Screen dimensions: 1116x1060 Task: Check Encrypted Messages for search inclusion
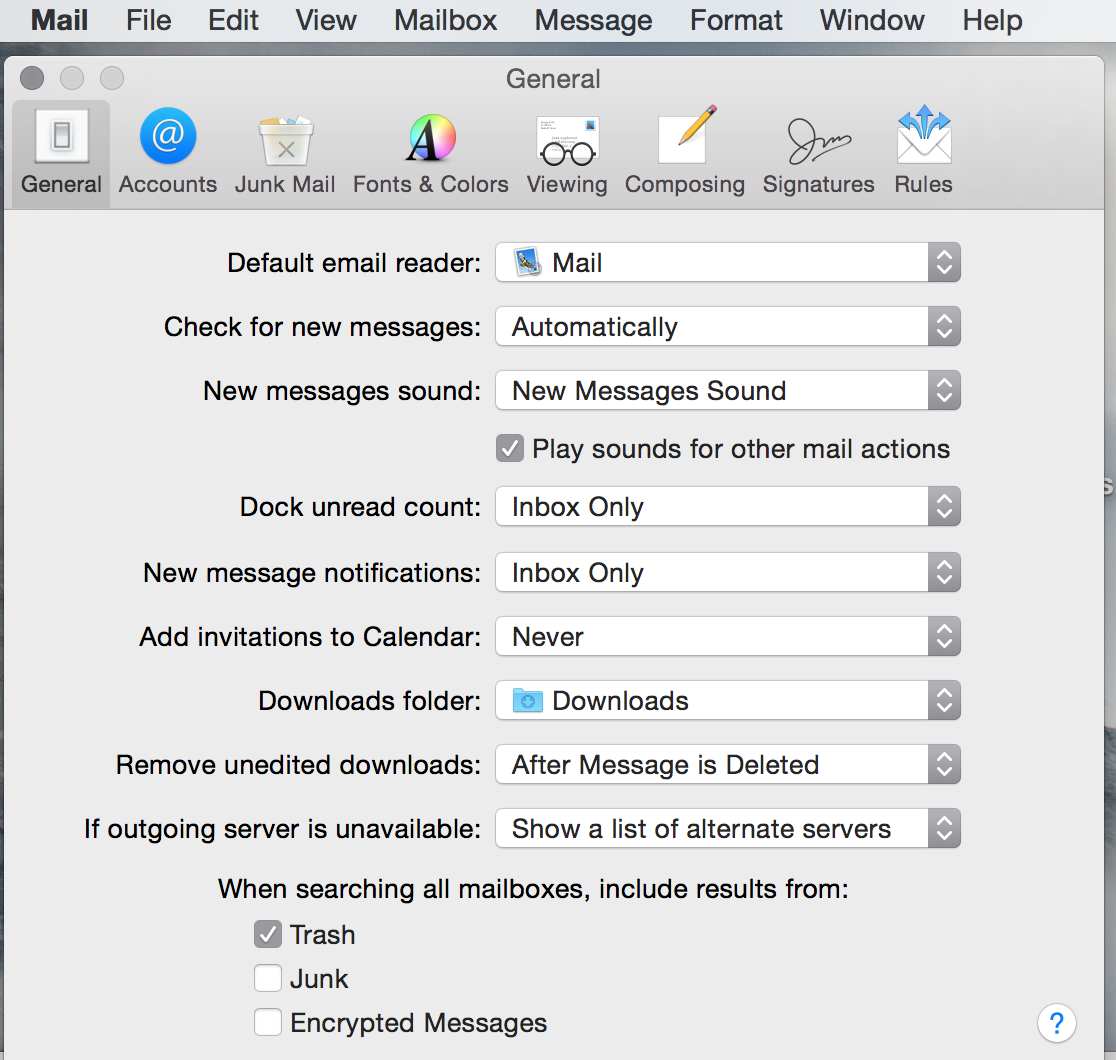click(267, 1022)
